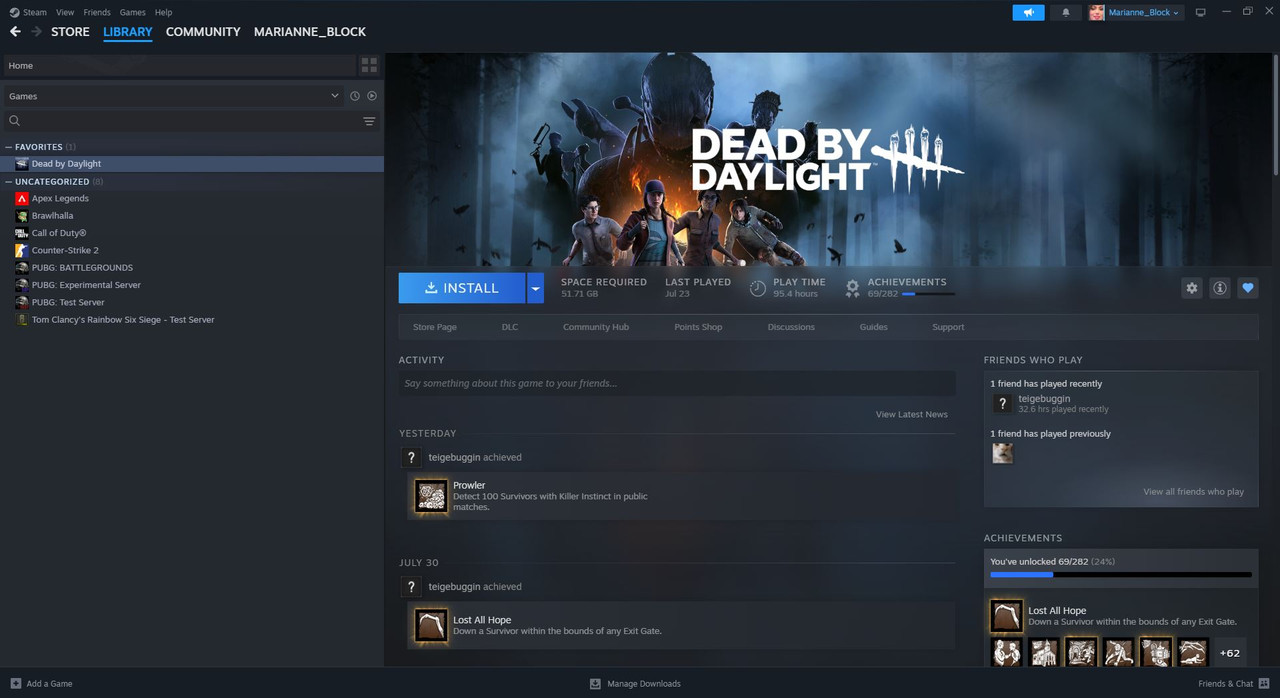The width and height of the screenshot is (1280, 698).
Task: Collapse the Uncategorized category
Action: coord(9,182)
